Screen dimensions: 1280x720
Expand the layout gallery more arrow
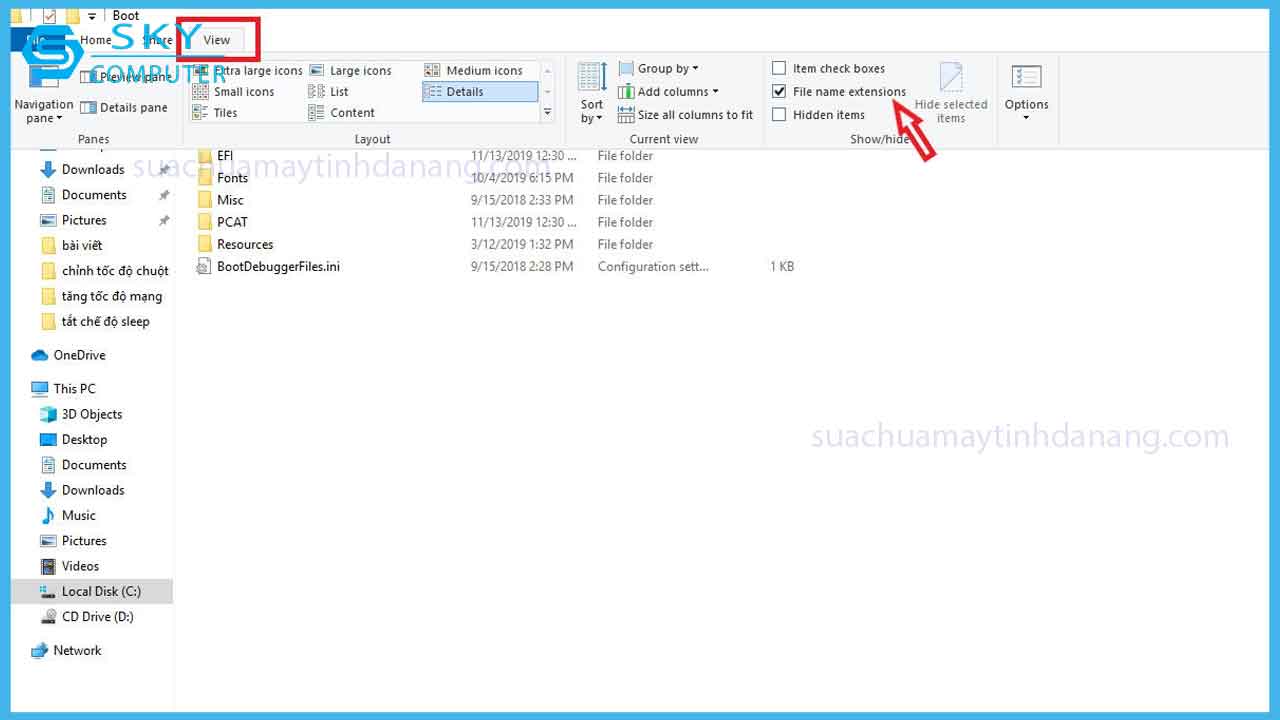pyautogui.click(x=547, y=114)
